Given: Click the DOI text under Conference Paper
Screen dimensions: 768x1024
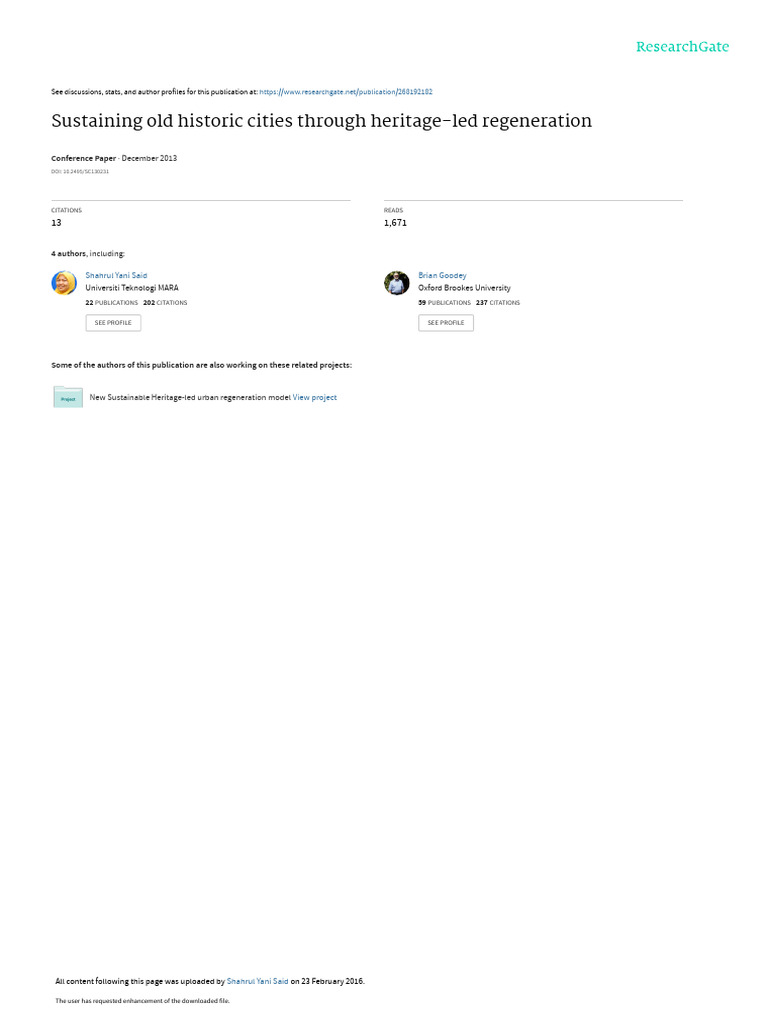Looking at the screenshot, I should pyautogui.click(x=80, y=172).
